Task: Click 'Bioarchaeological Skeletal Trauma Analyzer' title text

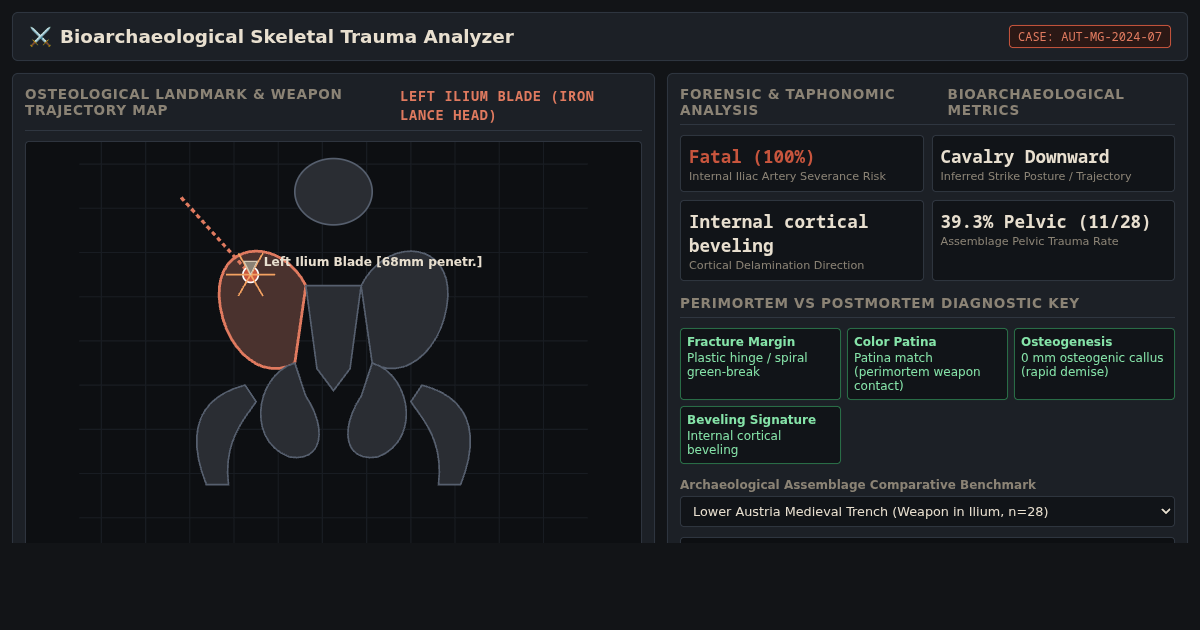Action: [x=287, y=37]
